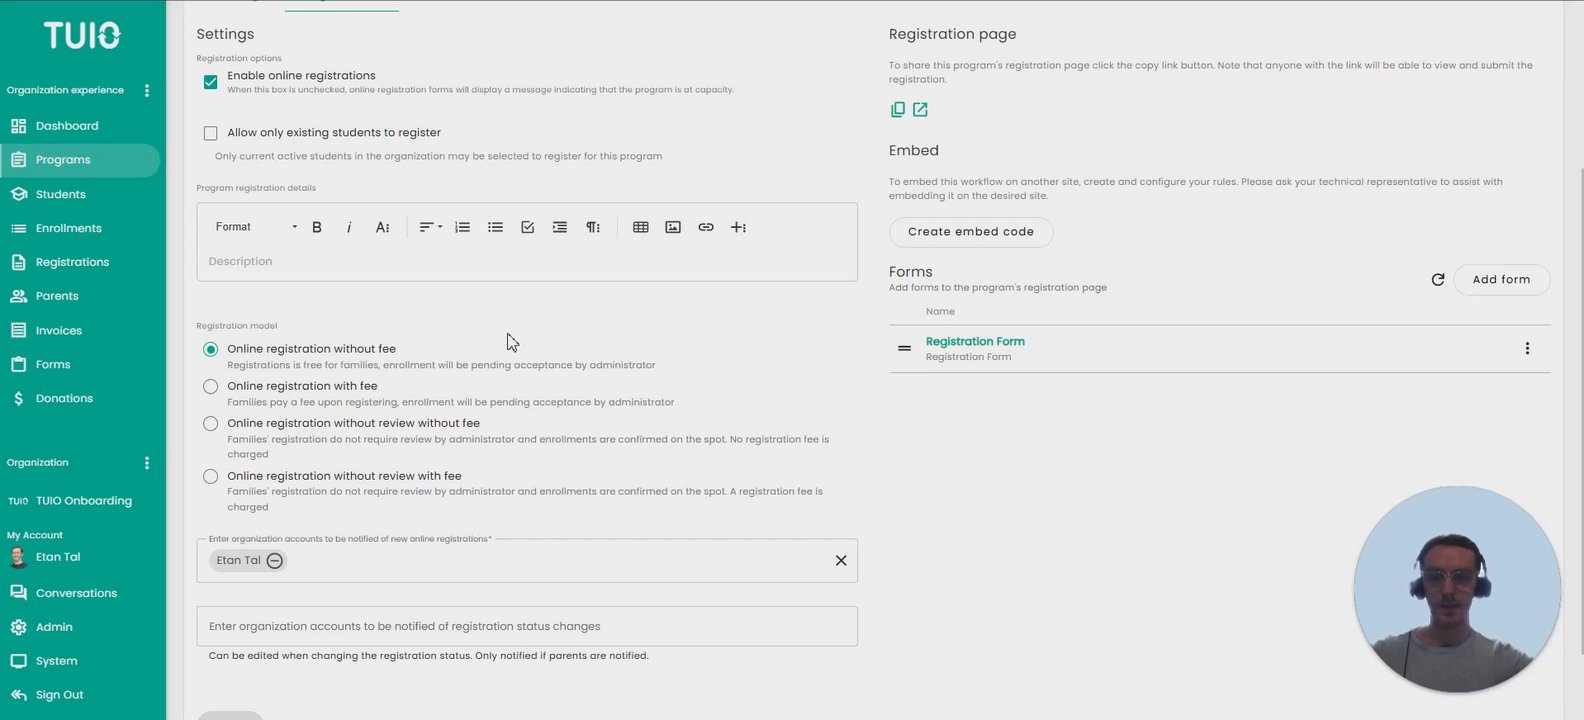Focus the registration status notification accounts field
The width and height of the screenshot is (1584, 720).
(527, 626)
